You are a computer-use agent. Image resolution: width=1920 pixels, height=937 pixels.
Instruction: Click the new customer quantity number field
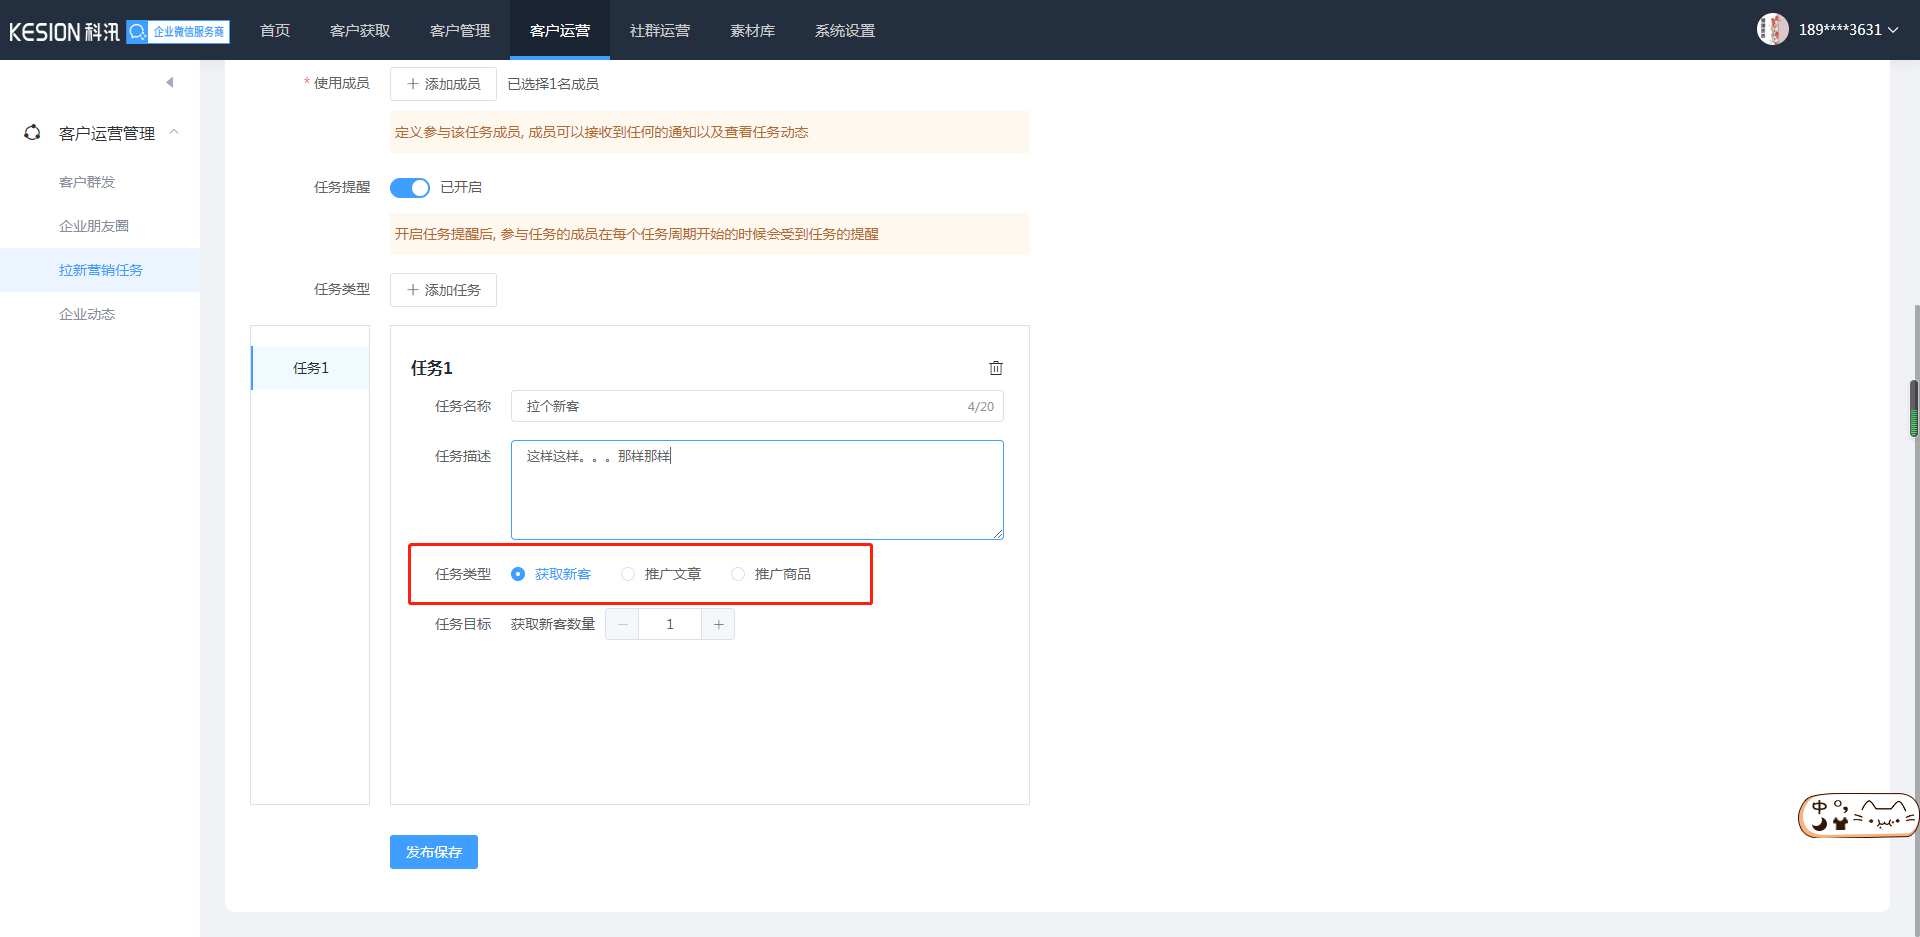[x=670, y=624]
